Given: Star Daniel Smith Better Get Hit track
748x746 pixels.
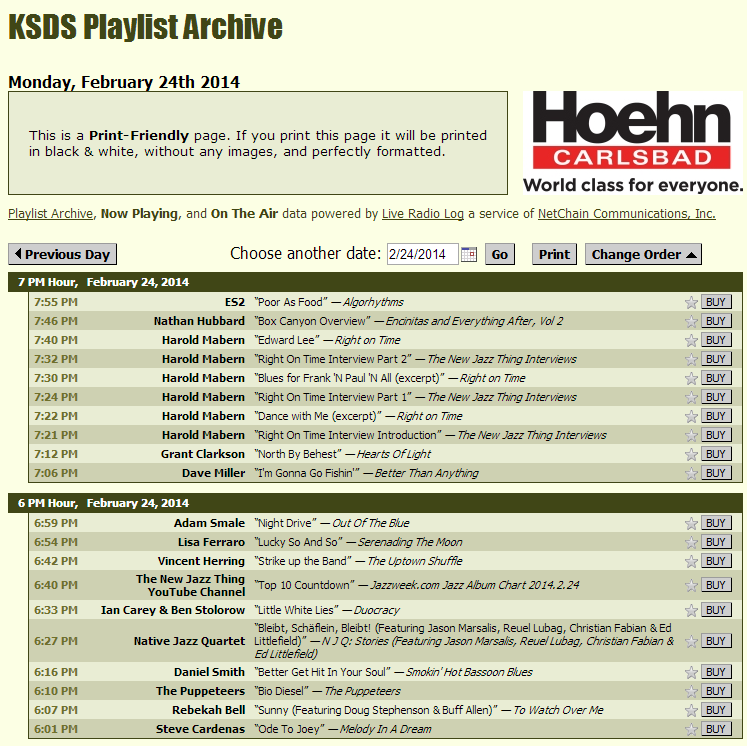Looking at the screenshot, I should coord(691,673).
